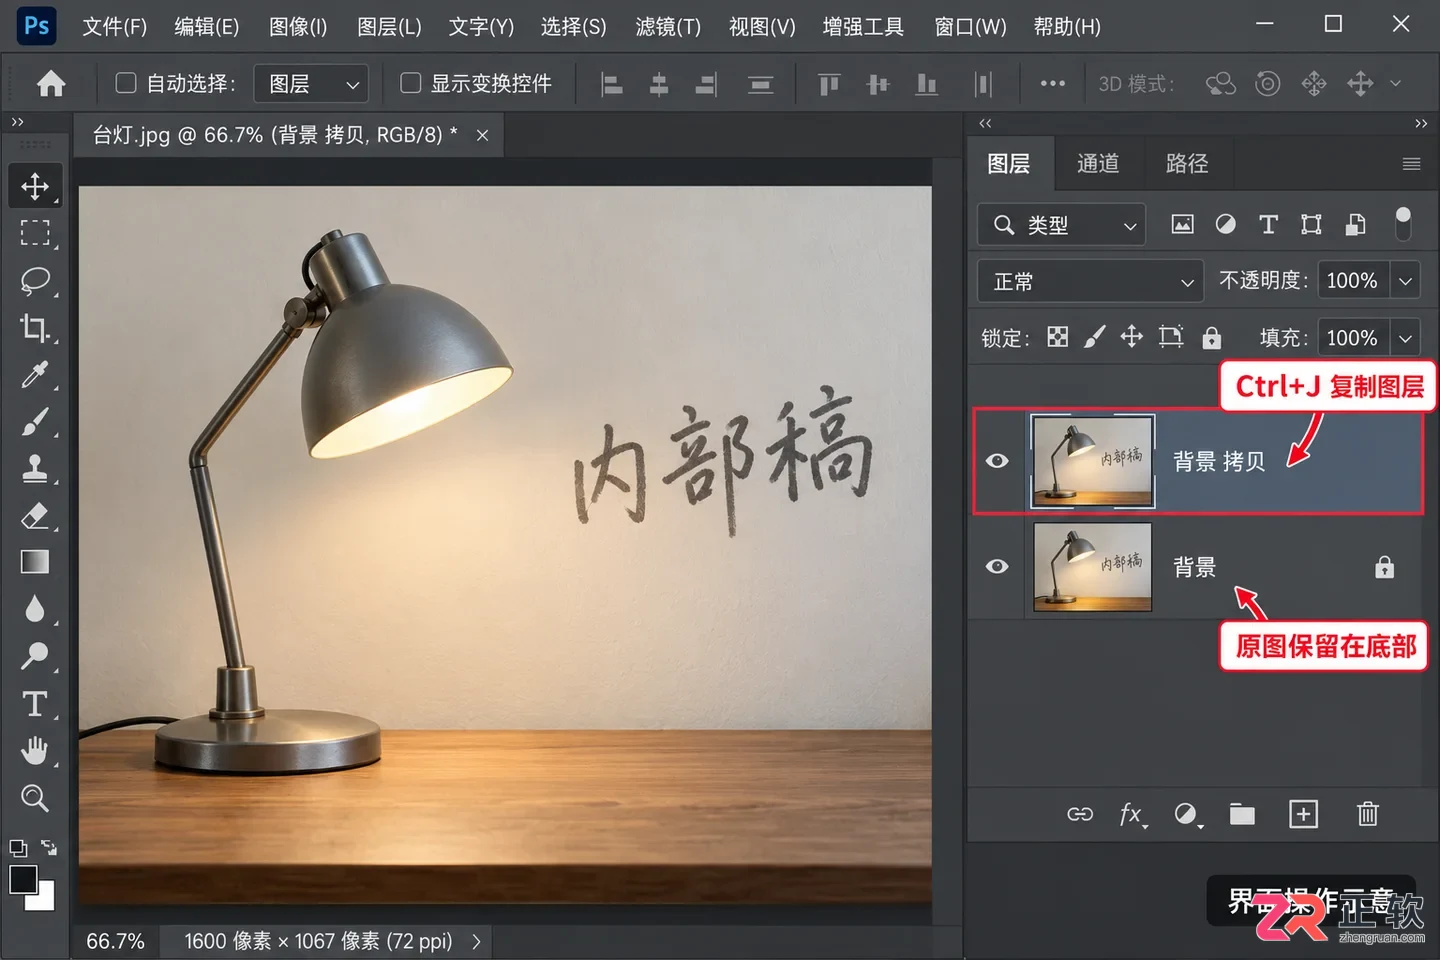Select the Hand tool

35,750
